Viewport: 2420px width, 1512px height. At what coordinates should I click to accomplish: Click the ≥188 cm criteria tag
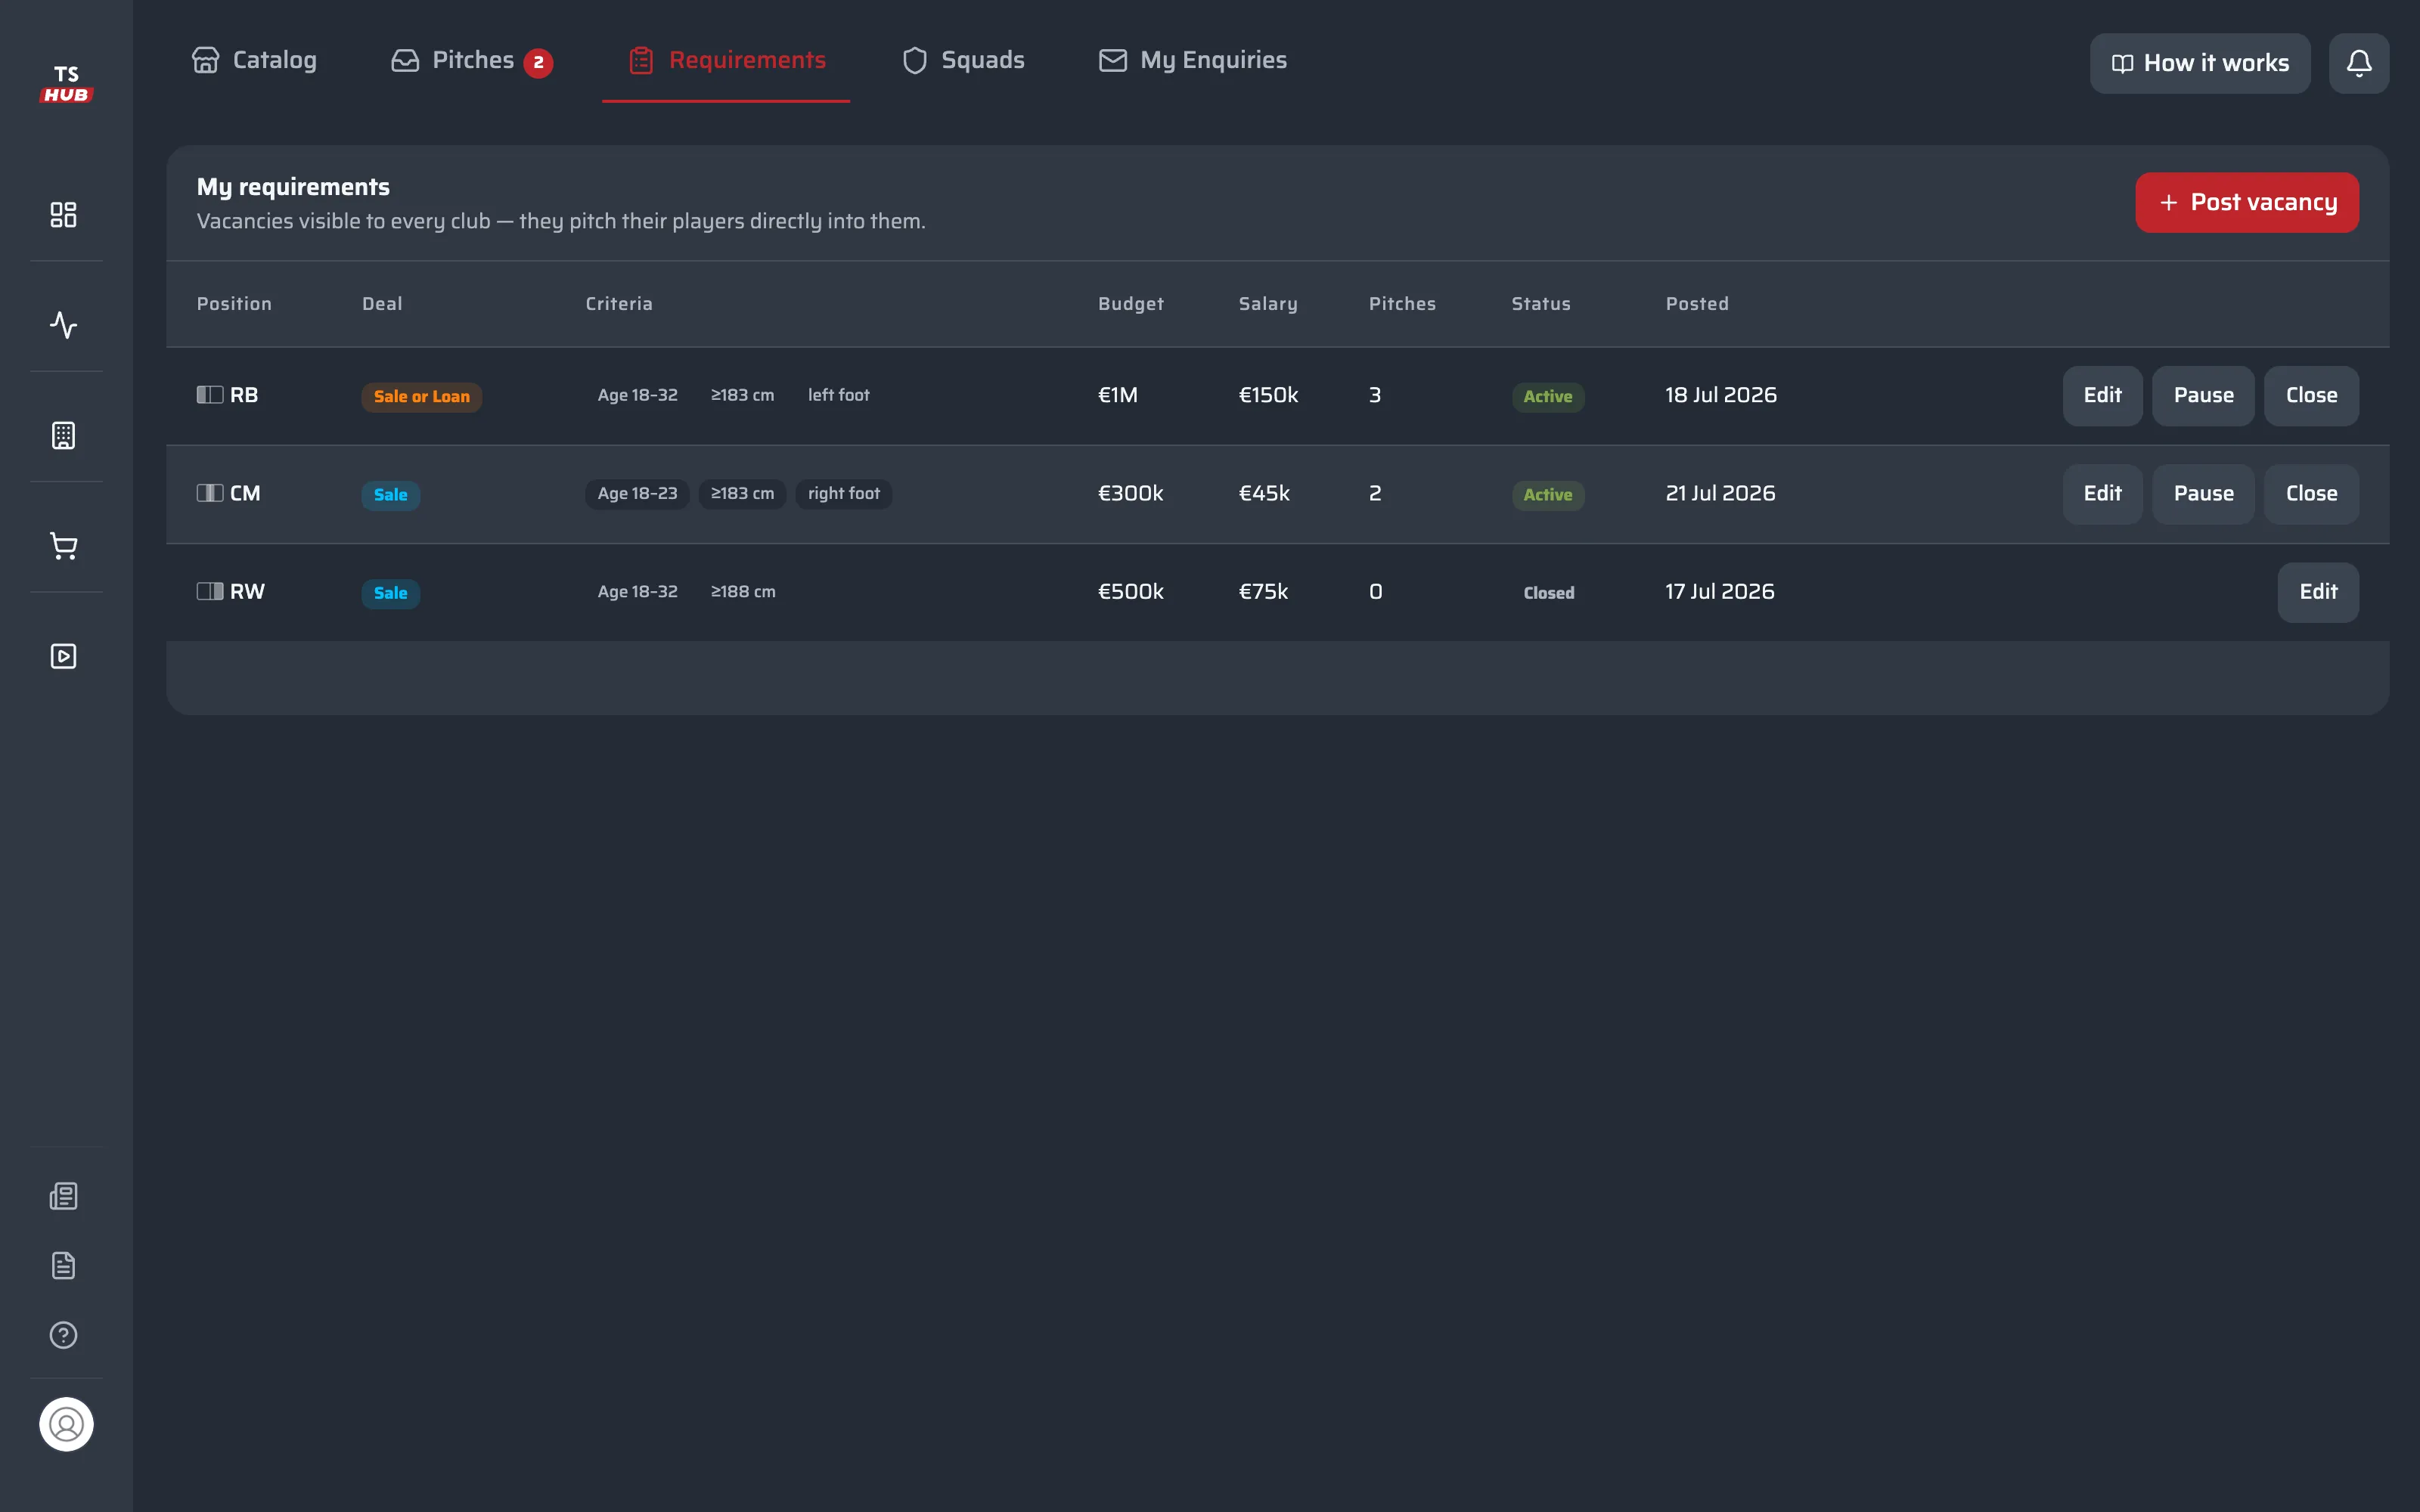742,591
